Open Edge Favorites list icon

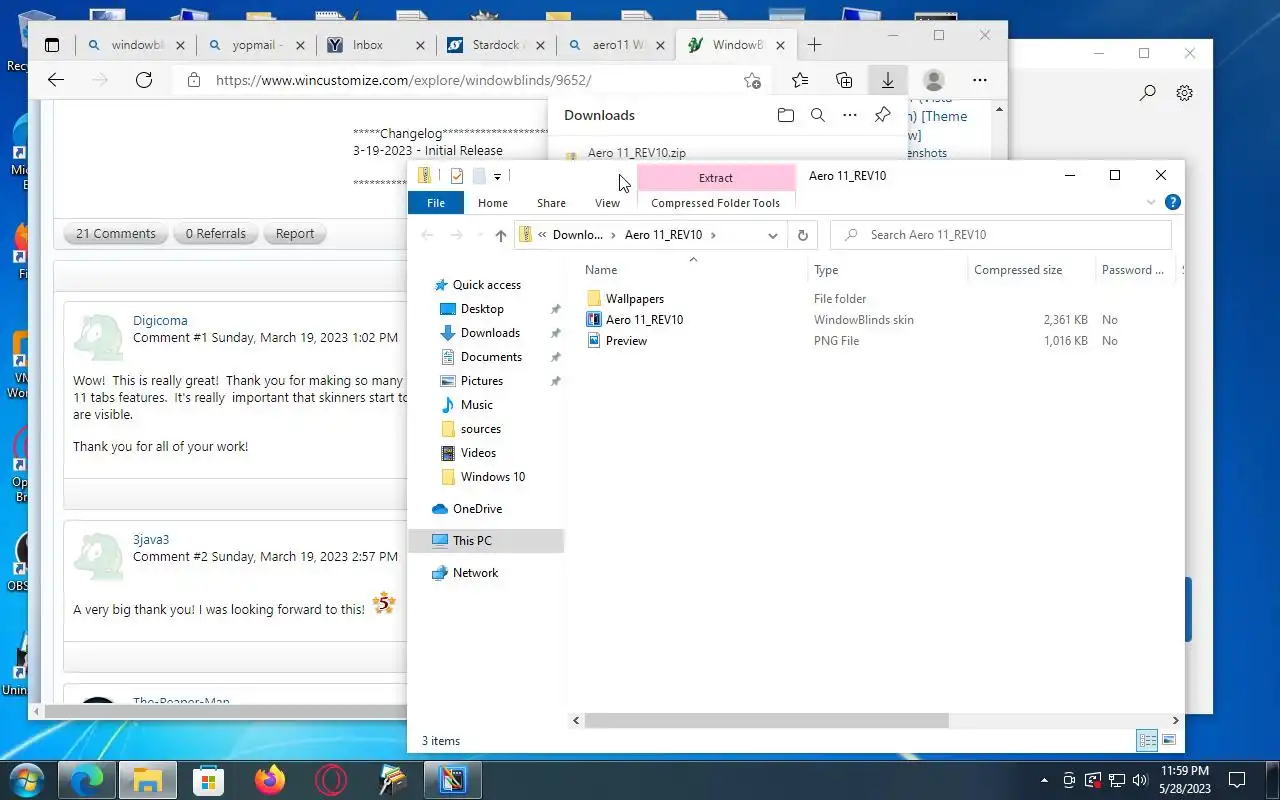(x=800, y=80)
